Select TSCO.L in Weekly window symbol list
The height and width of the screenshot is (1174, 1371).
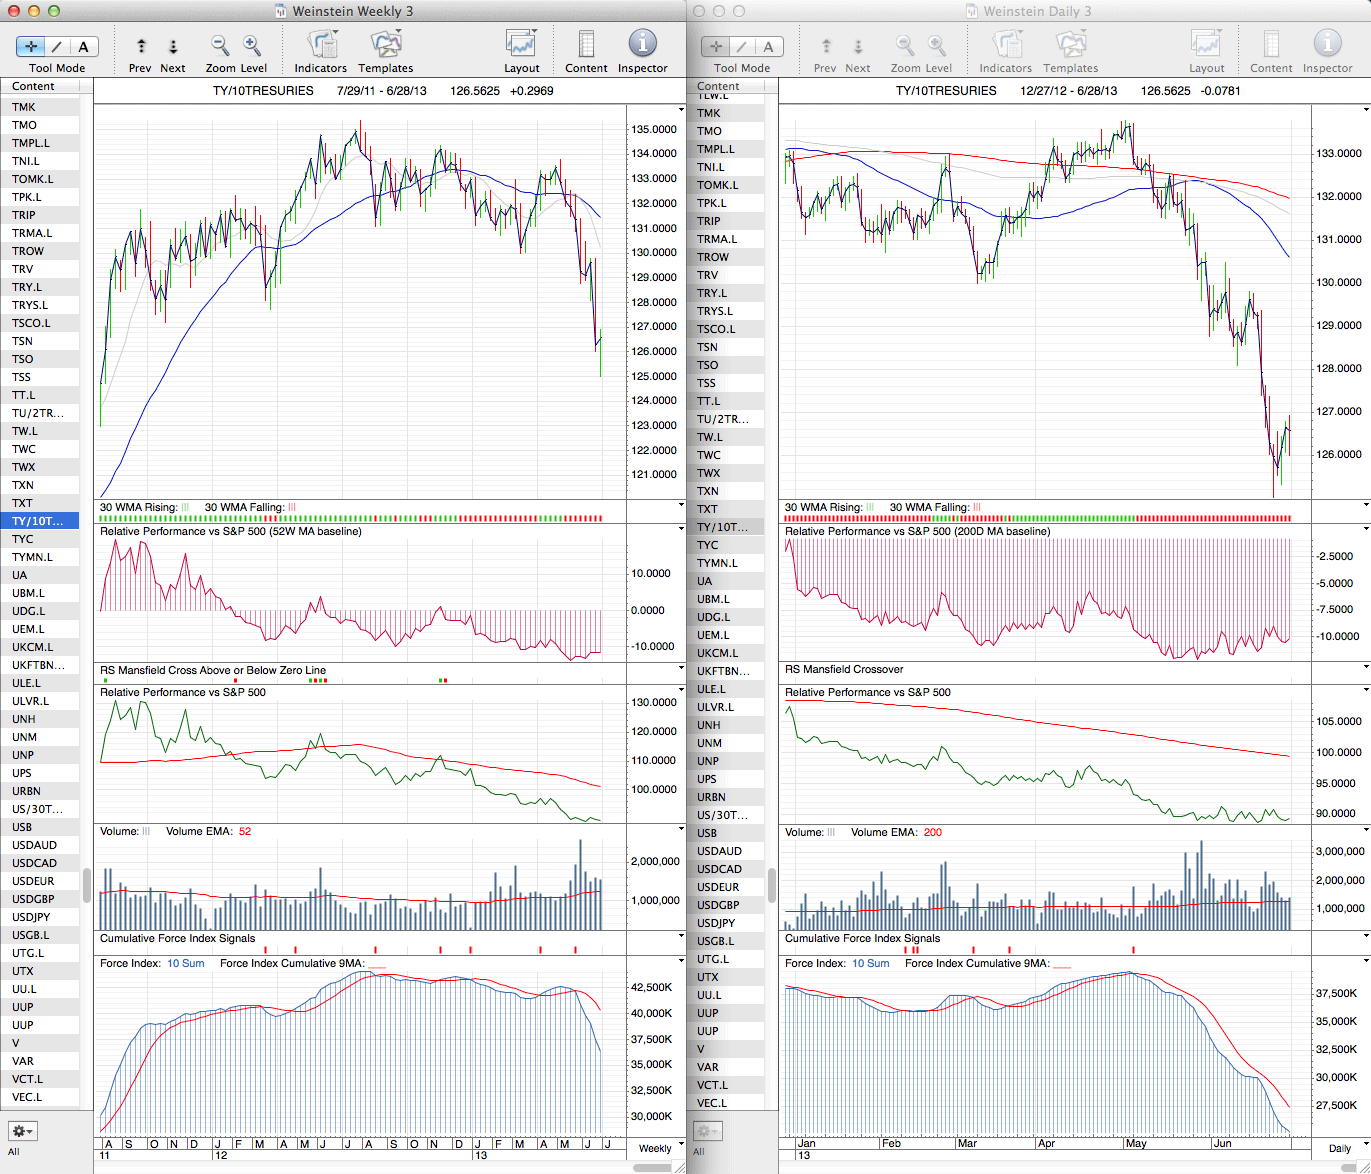pos(31,323)
